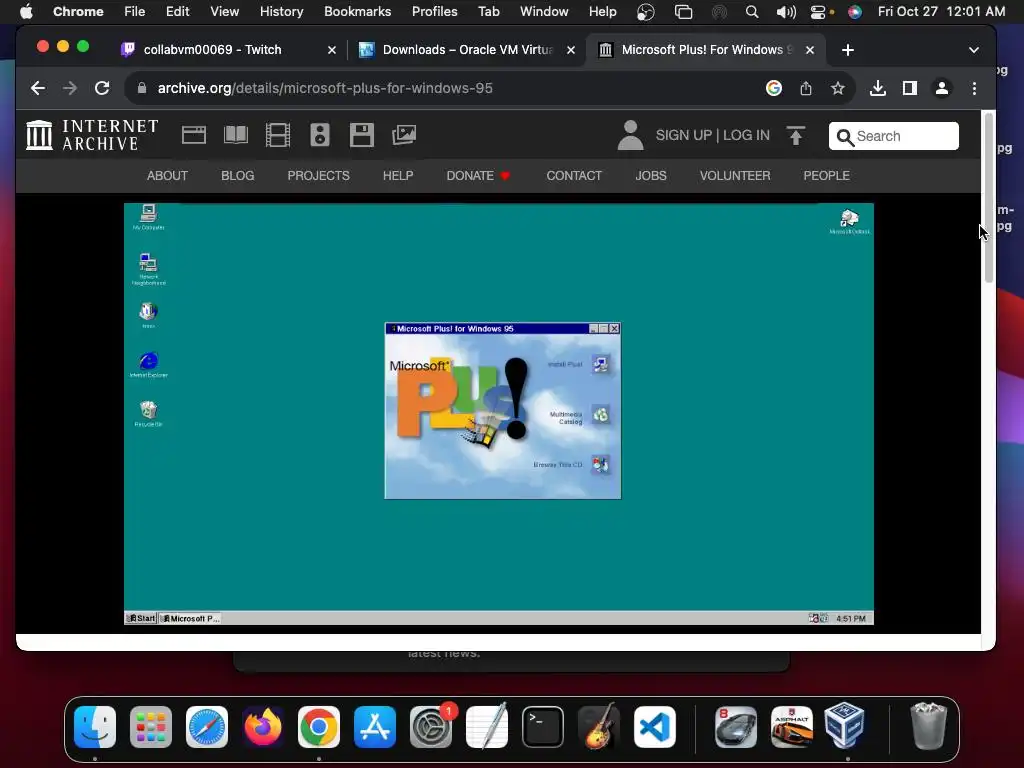The width and height of the screenshot is (1024, 768).
Task: Open a new Chrome tab
Action: coord(848,50)
